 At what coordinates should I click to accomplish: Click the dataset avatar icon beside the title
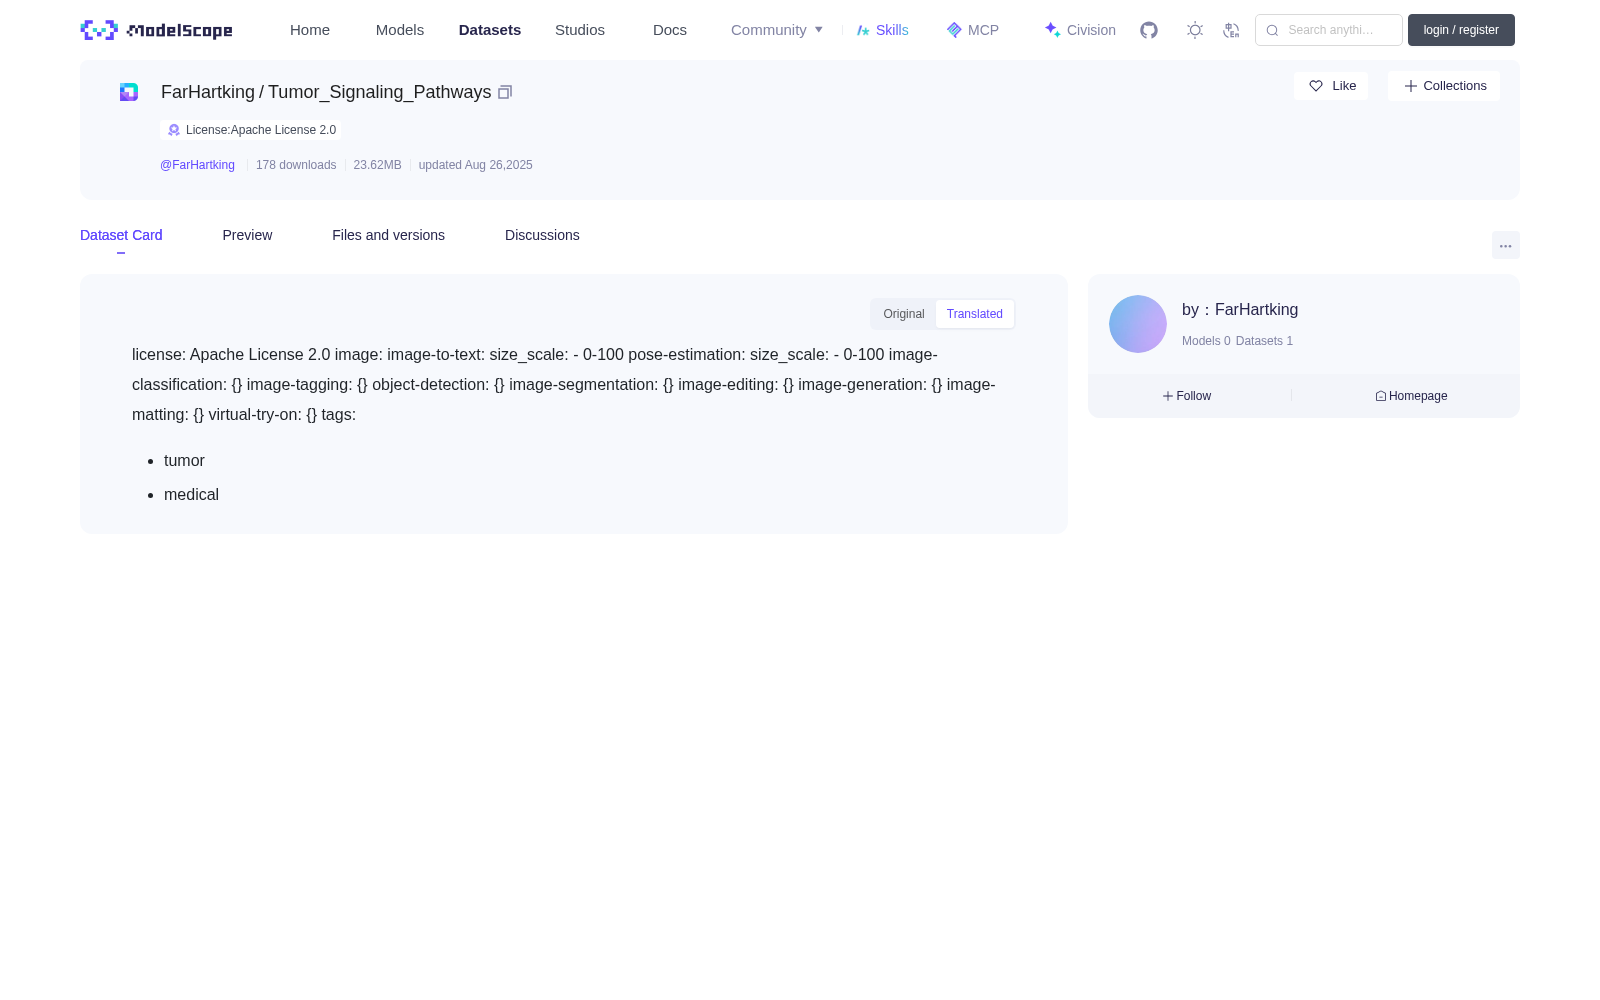(x=129, y=92)
